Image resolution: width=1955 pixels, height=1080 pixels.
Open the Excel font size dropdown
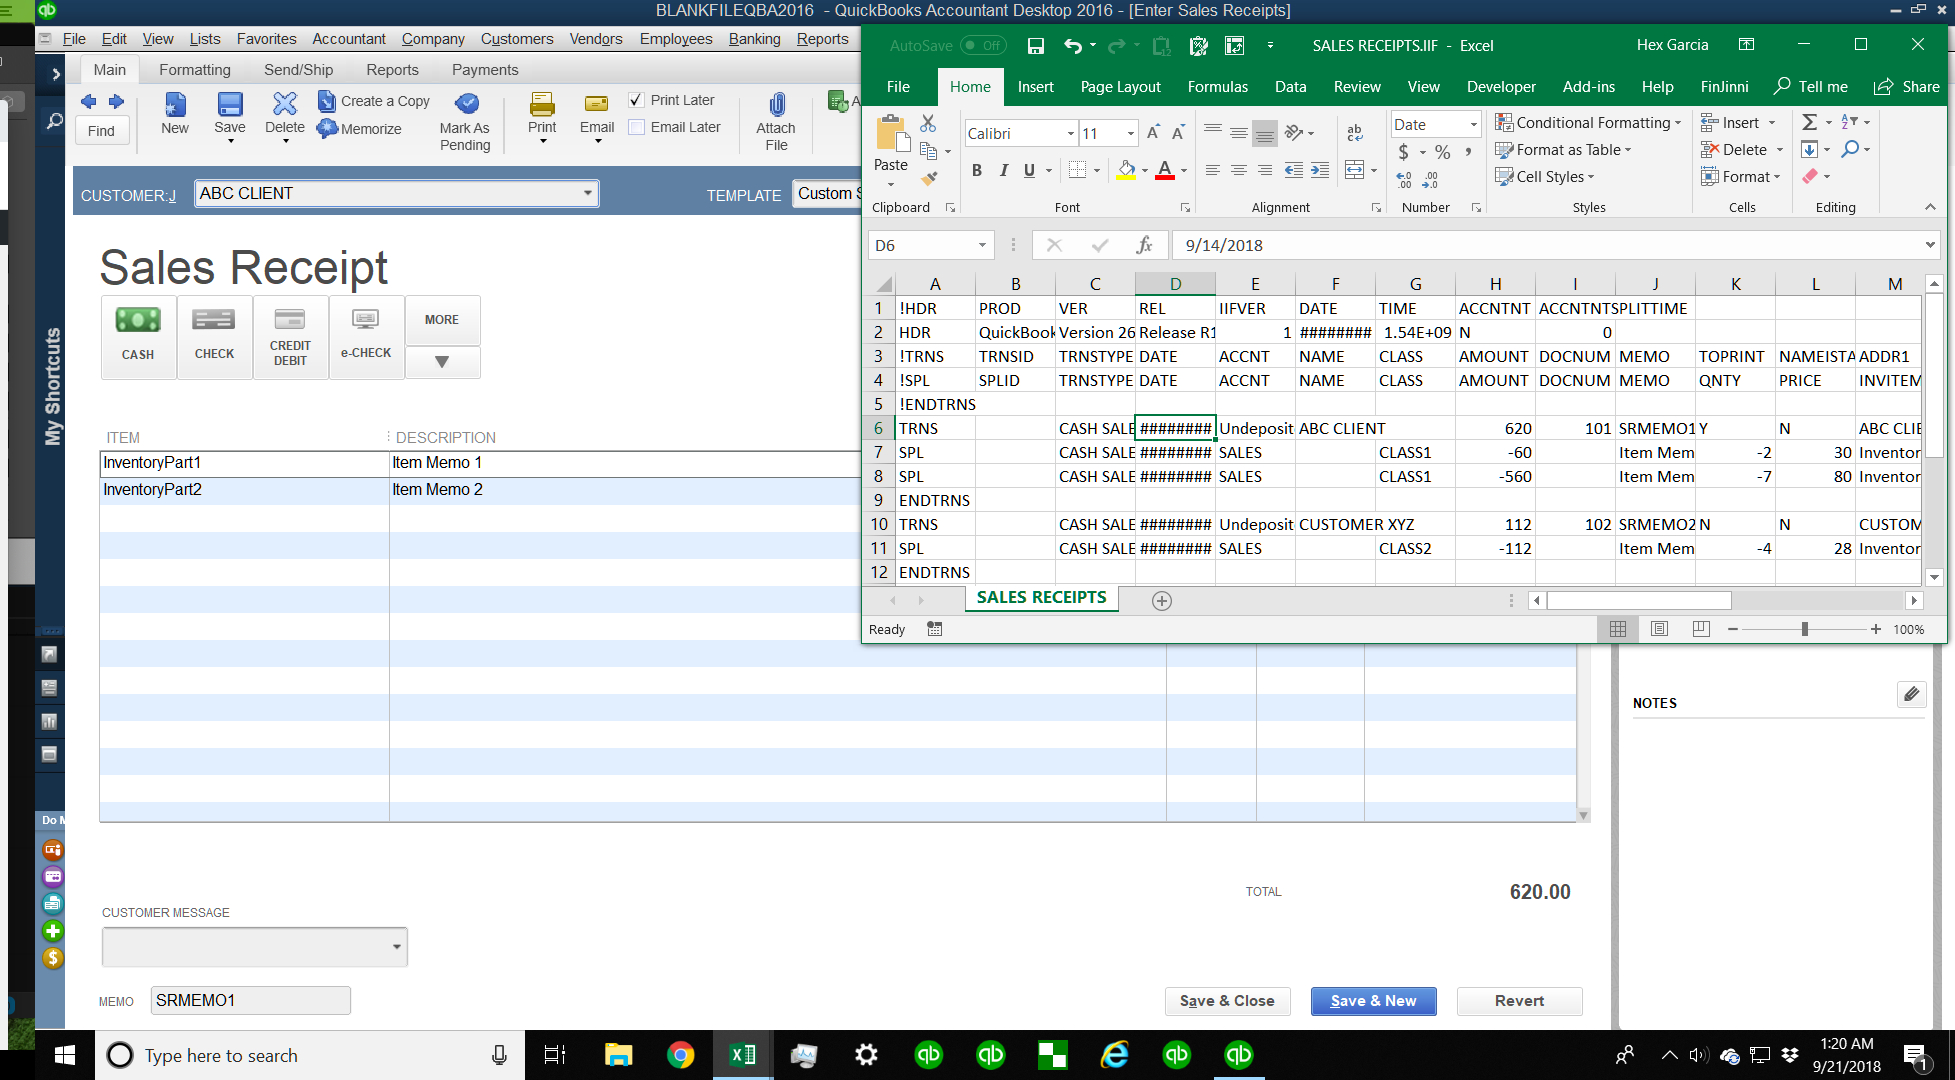1131,134
